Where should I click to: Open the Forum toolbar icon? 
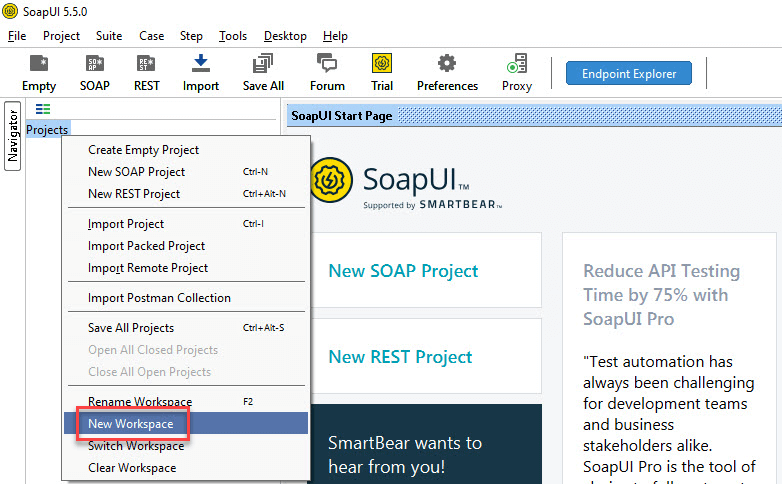327,65
